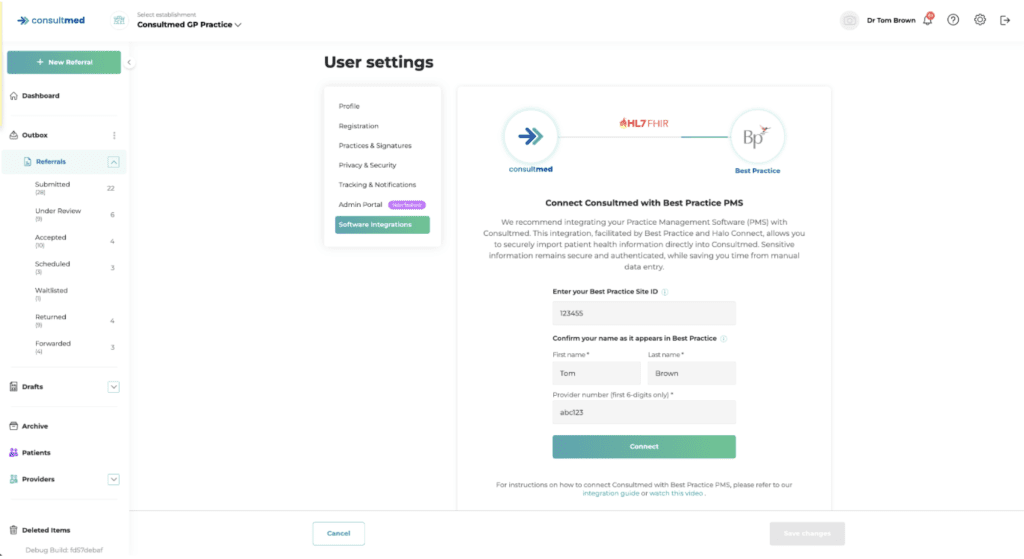Viewport: 1024px width, 559px height.
Task: Expand the Drafts section chevron
Action: 114,387
